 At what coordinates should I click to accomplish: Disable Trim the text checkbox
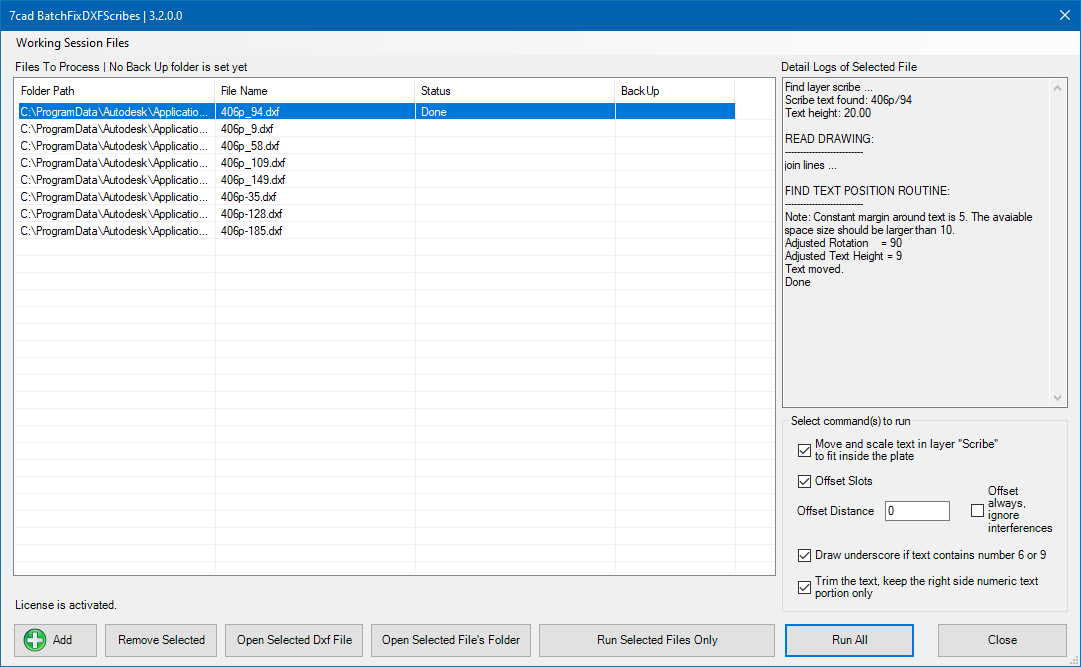pos(805,588)
